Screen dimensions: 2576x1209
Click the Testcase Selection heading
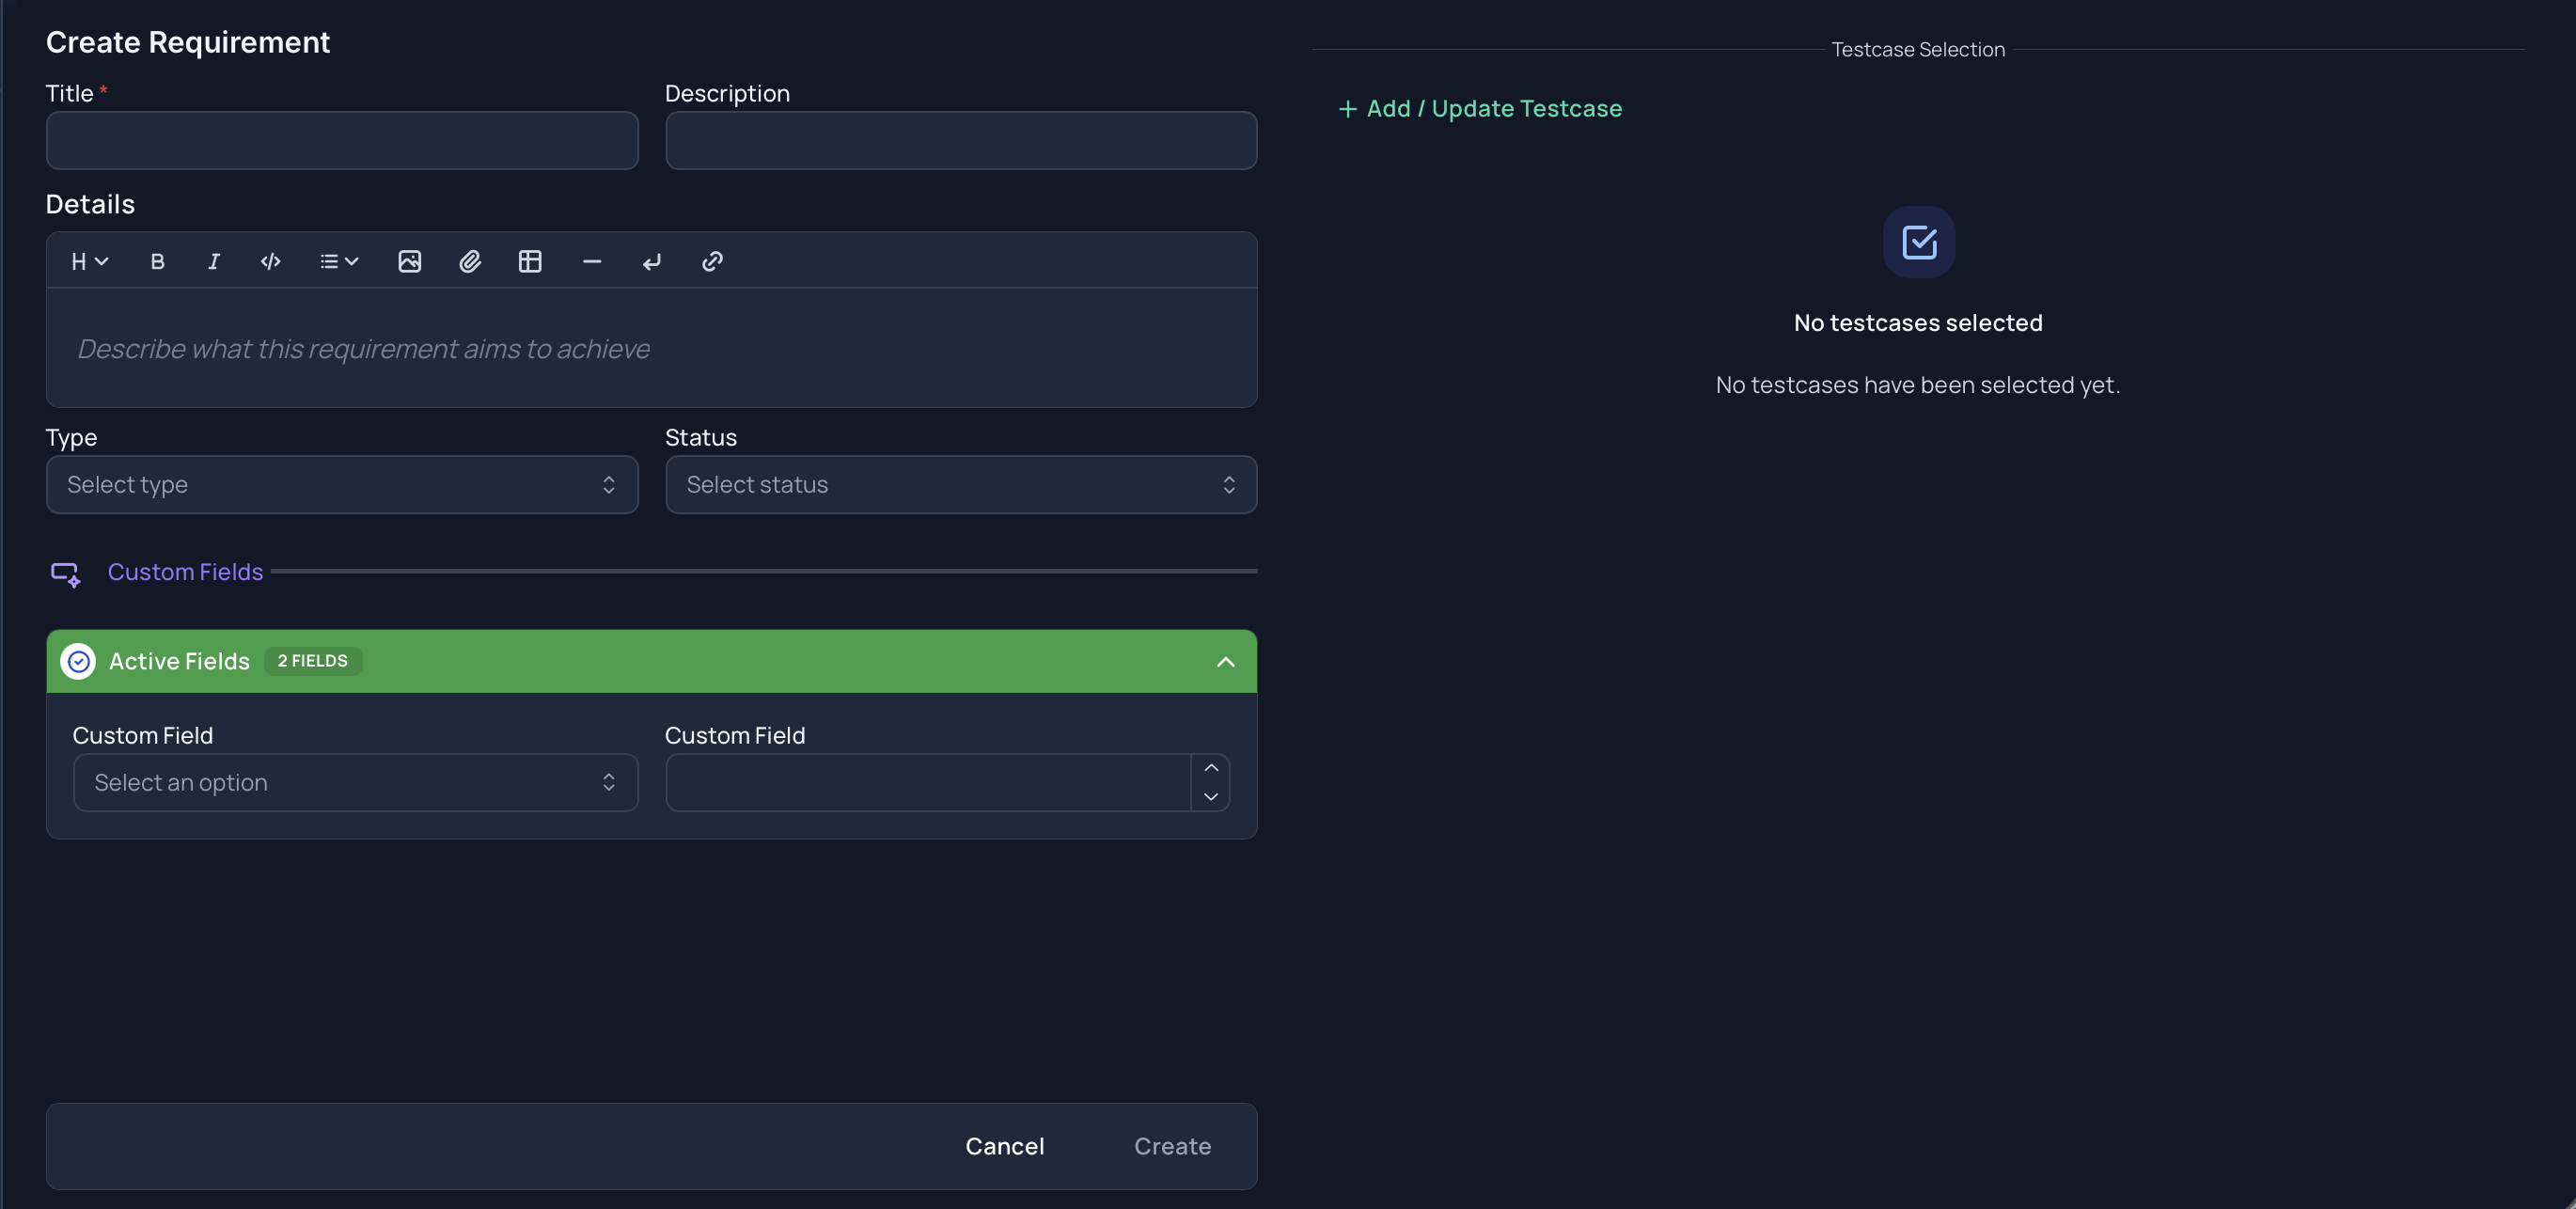[x=1918, y=49]
